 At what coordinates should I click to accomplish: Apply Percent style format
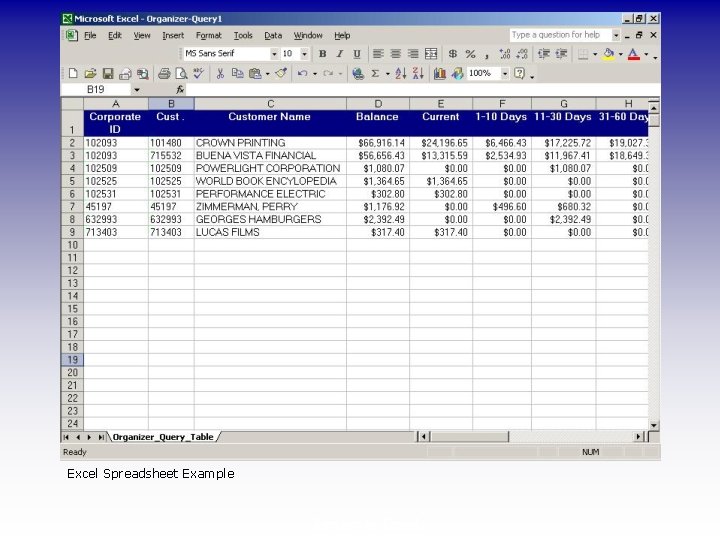[470, 54]
